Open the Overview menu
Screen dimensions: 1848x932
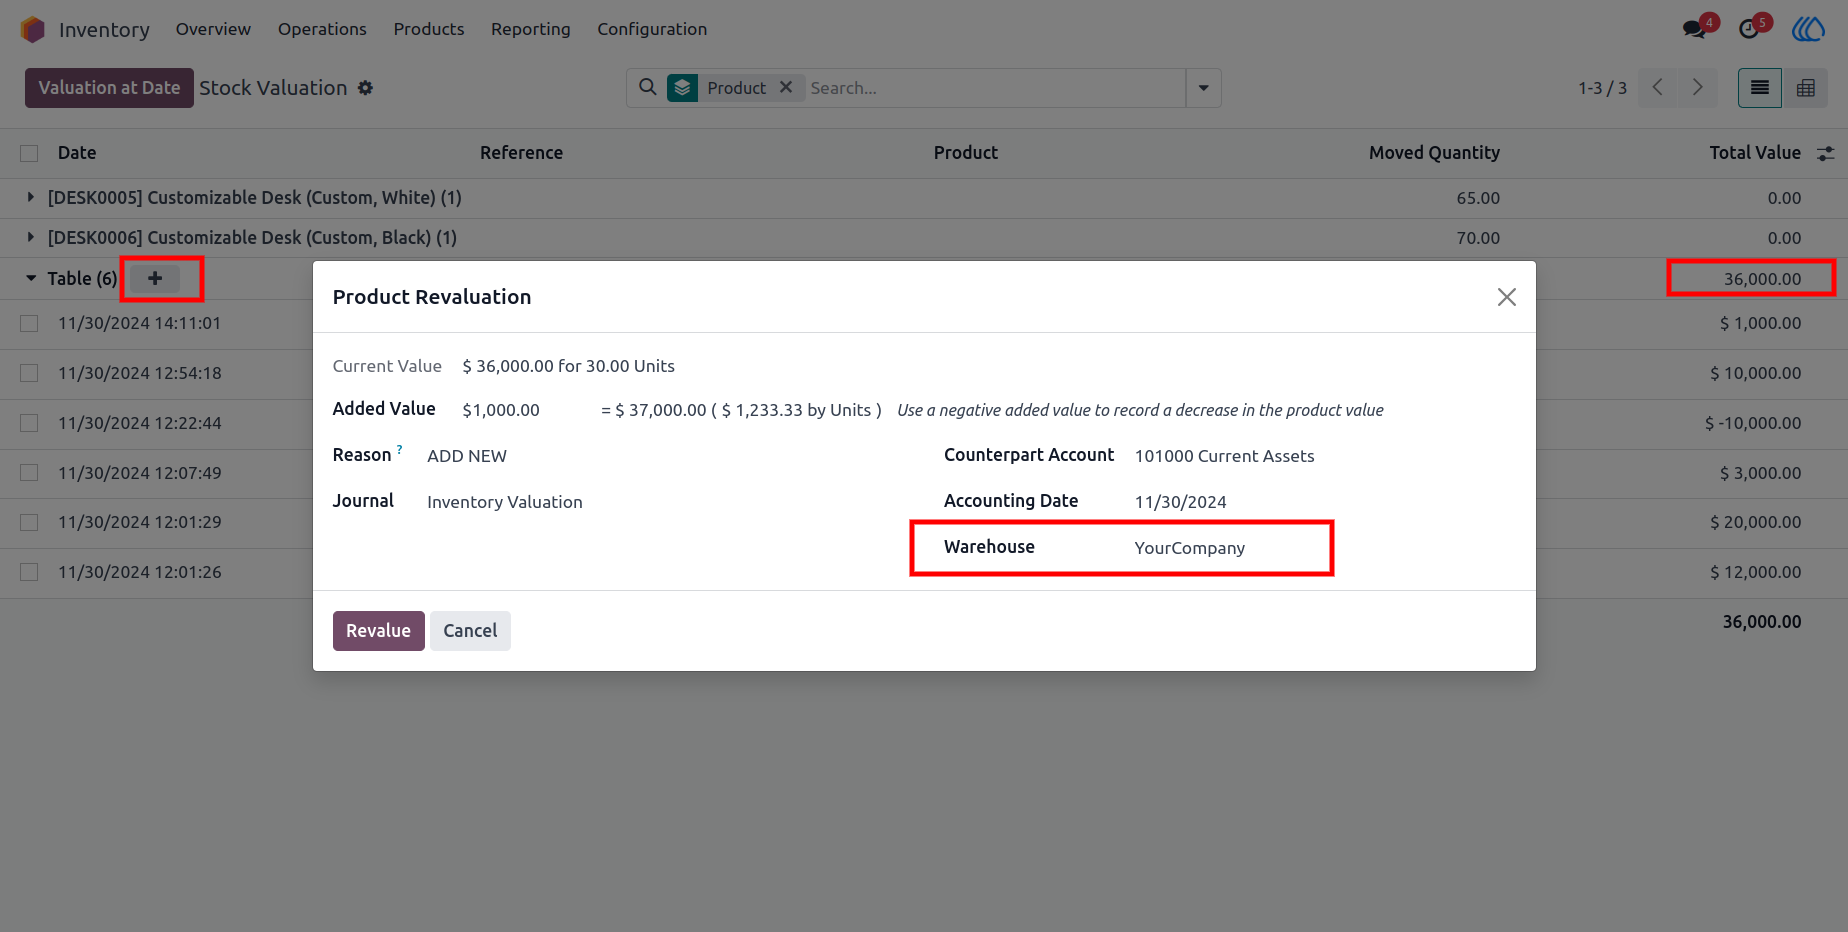pos(213,29)
